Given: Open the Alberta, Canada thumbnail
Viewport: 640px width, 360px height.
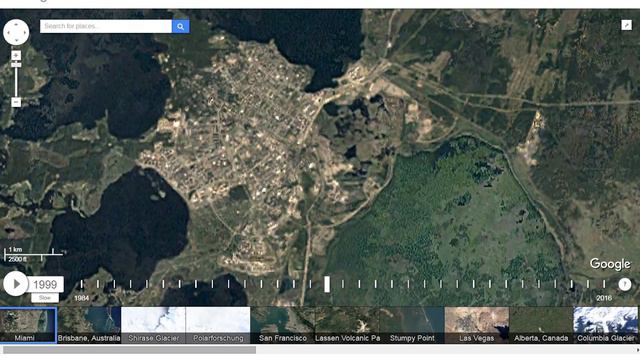Looking at the screenshot, I should [541, 325].
